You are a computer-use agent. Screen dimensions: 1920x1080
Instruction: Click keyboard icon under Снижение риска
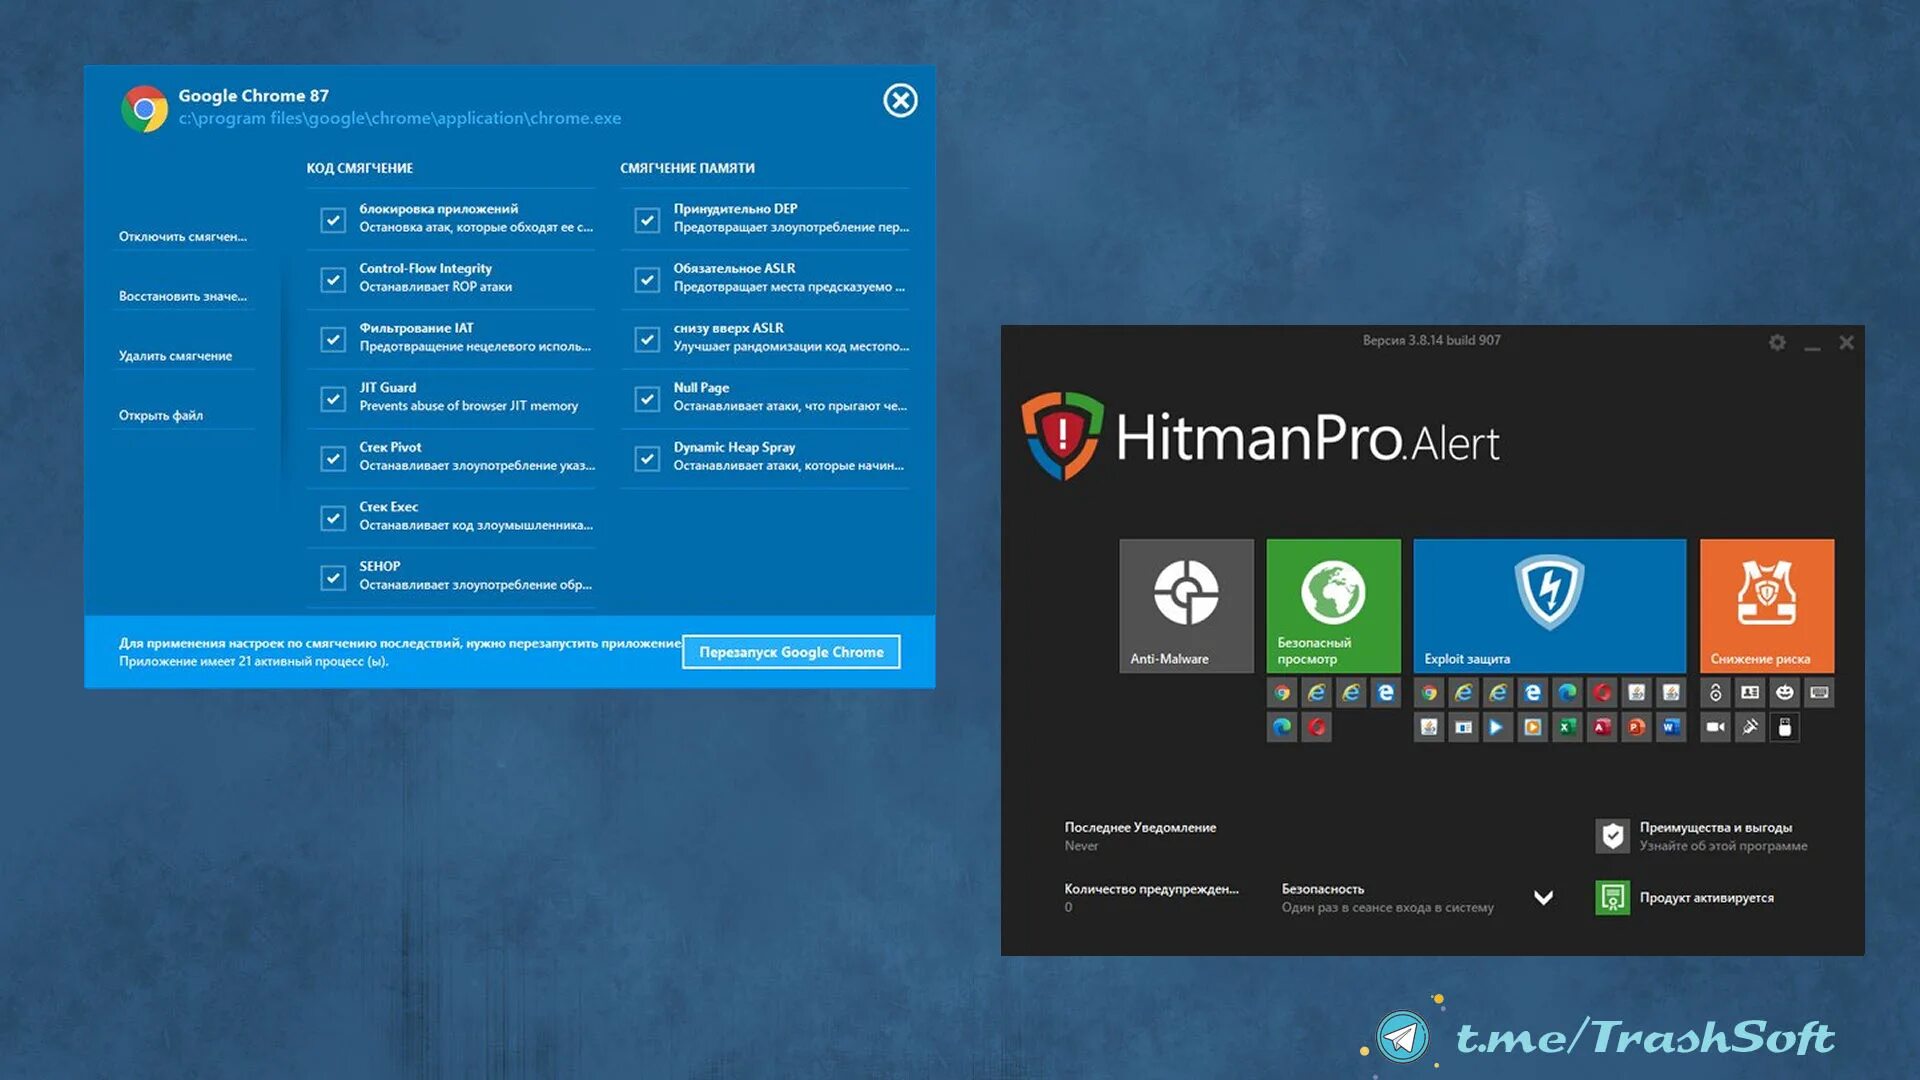(1819, 692)
